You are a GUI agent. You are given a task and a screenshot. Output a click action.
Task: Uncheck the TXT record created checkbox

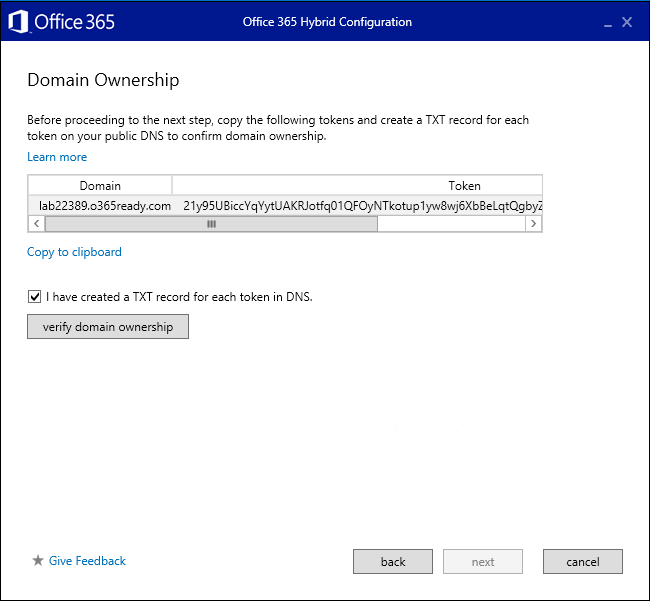(x=34, y=297)
